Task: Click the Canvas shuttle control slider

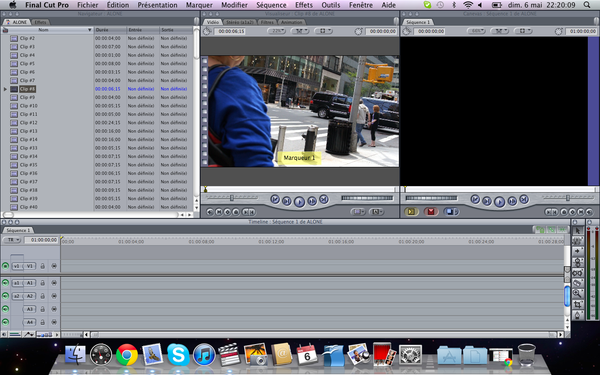Action: [x=568, y=198]
